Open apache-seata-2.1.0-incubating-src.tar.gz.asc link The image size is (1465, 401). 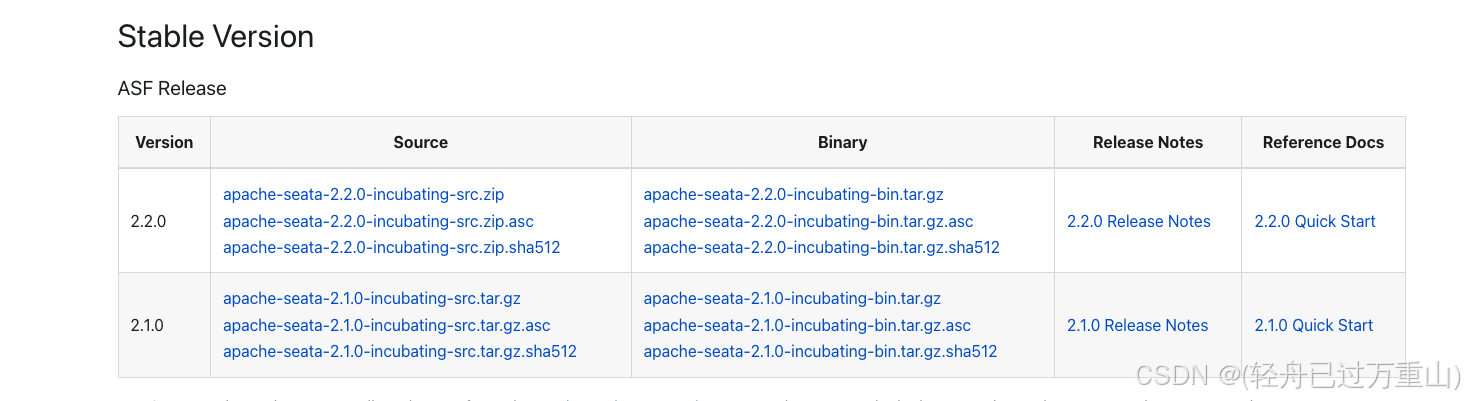(x=386, y=325)
